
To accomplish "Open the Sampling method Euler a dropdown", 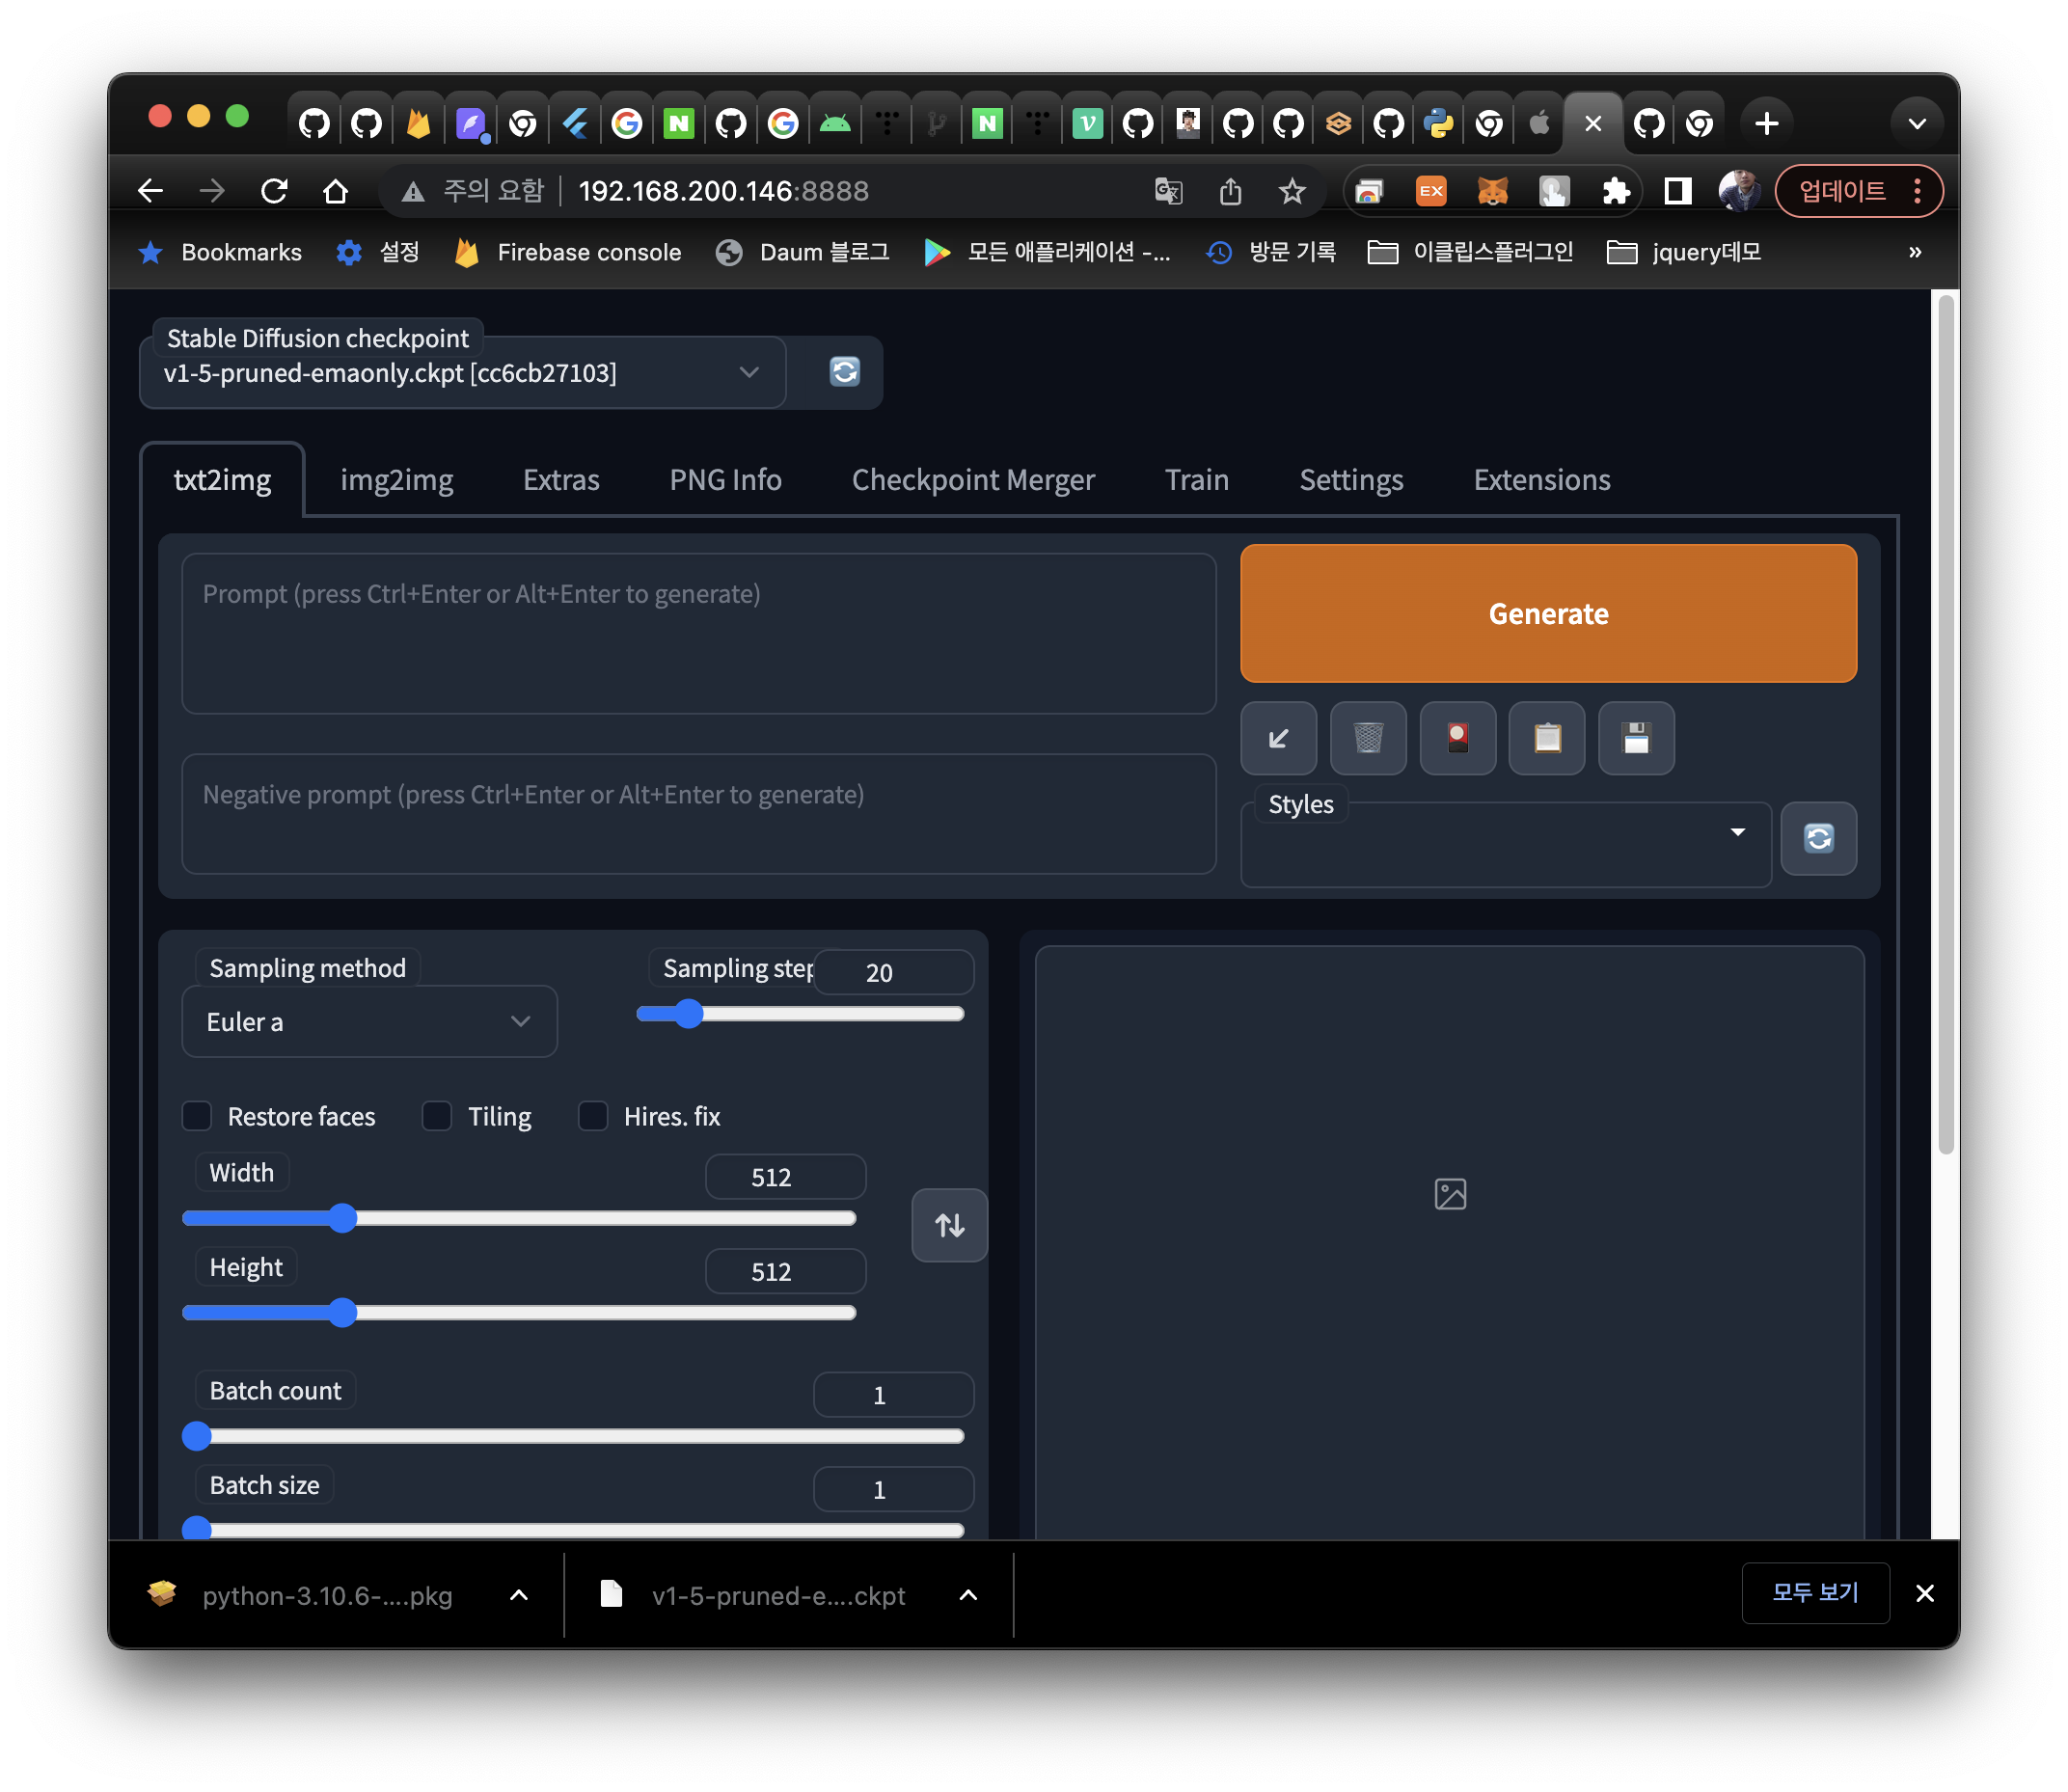I will 369,1022.
